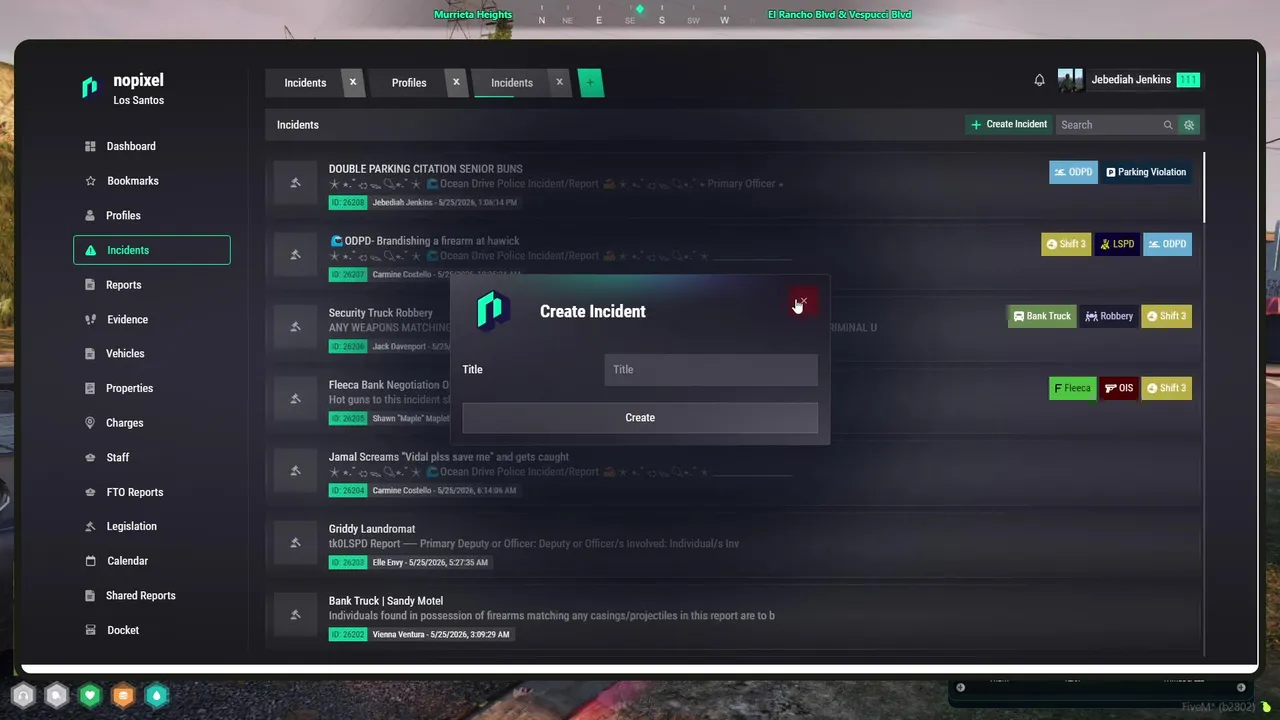
Task: Close the Profiles tab
Action: coord(456,82)
